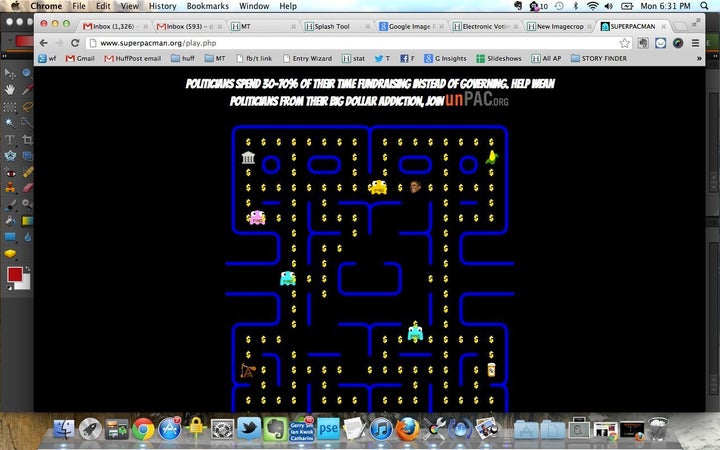Open the 'HuffPost email' bookmark
This screenshot has width=720, height=450.
coord(132,58)
